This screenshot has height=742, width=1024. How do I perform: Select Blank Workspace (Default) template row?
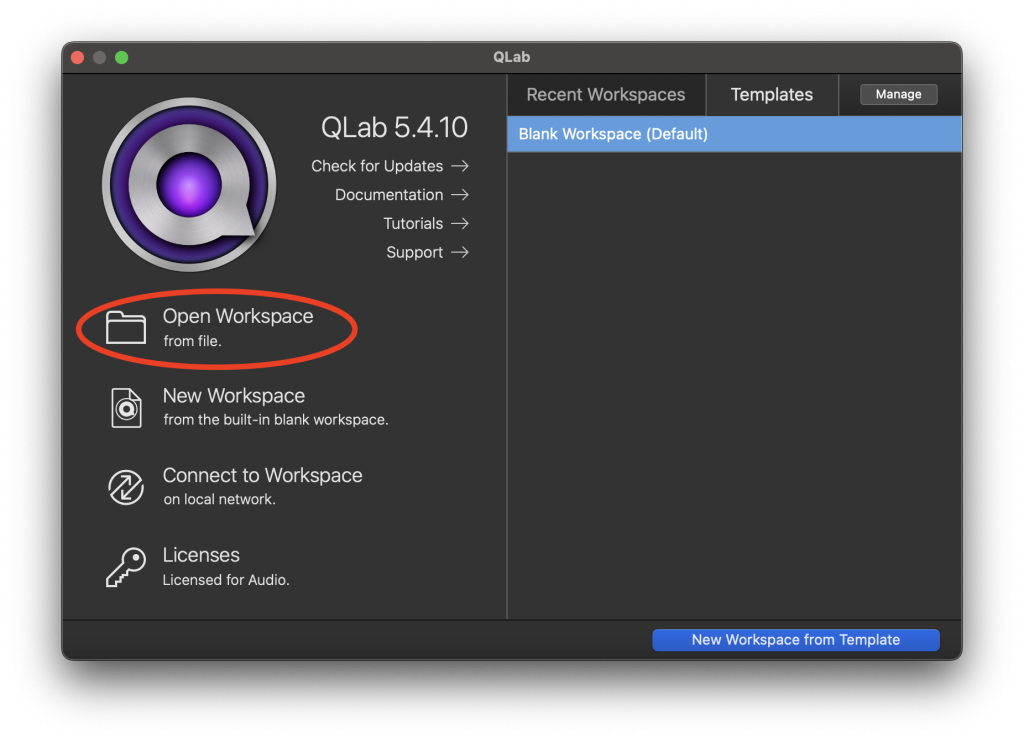click(x=735, y=134)
